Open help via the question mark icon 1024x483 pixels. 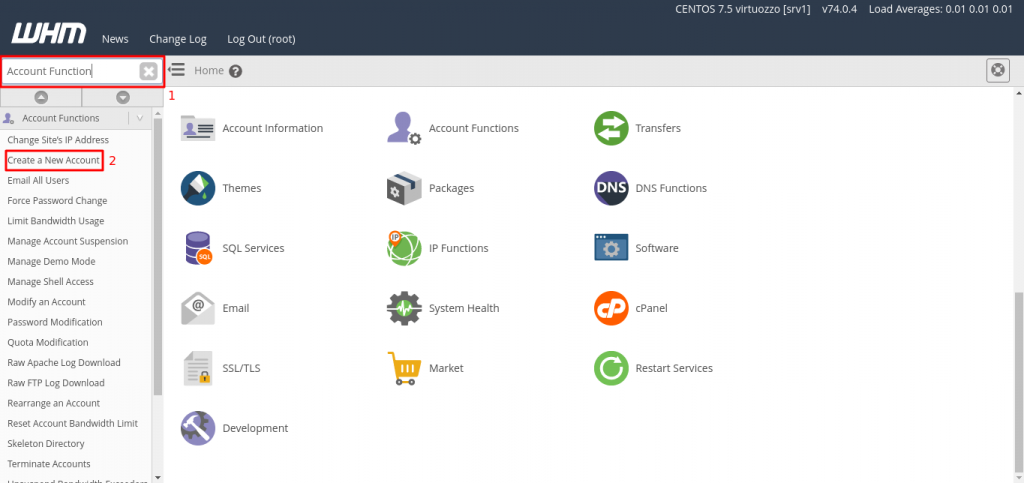pyautogui.click(x=236, y=71)
